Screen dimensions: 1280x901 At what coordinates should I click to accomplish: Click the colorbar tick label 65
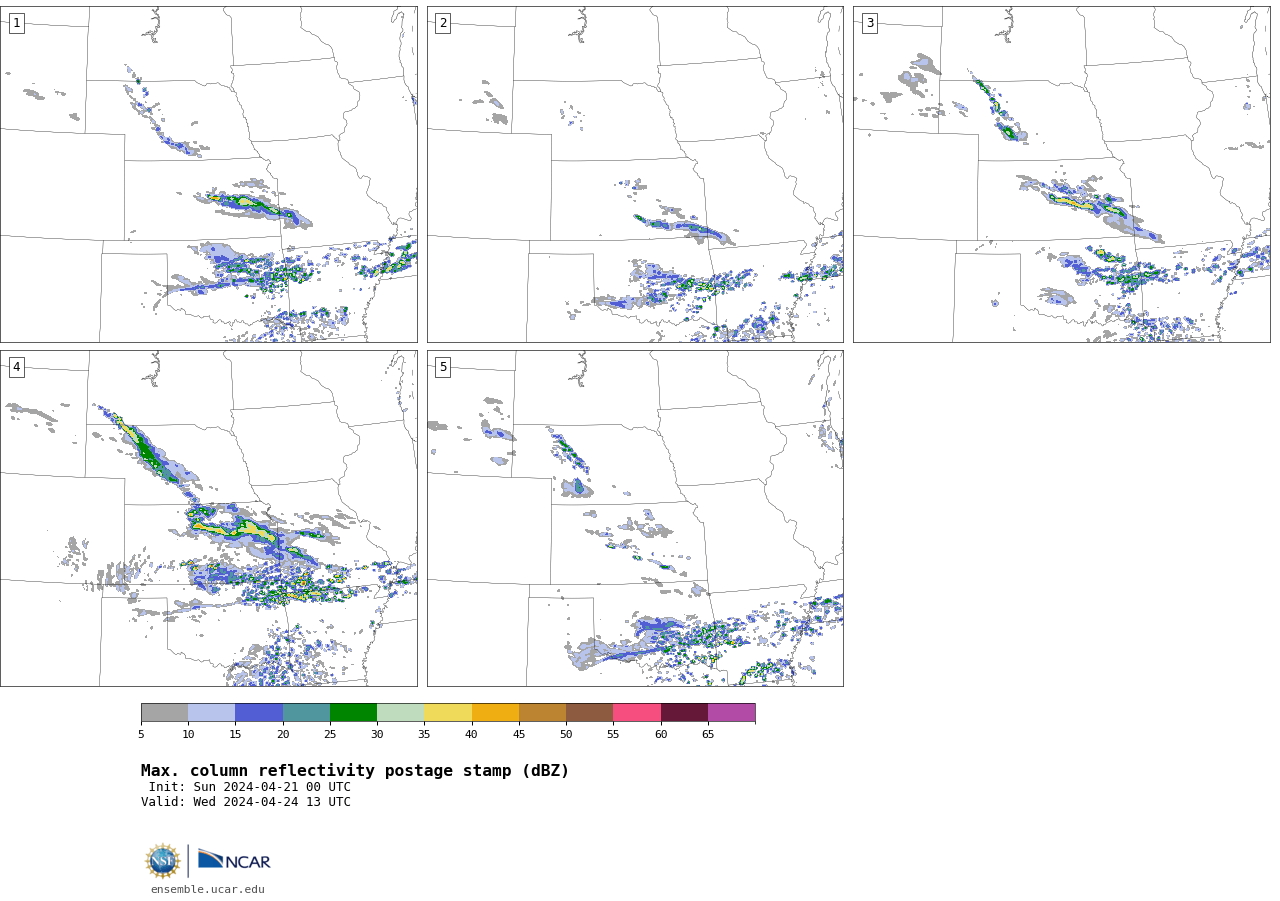708,734
